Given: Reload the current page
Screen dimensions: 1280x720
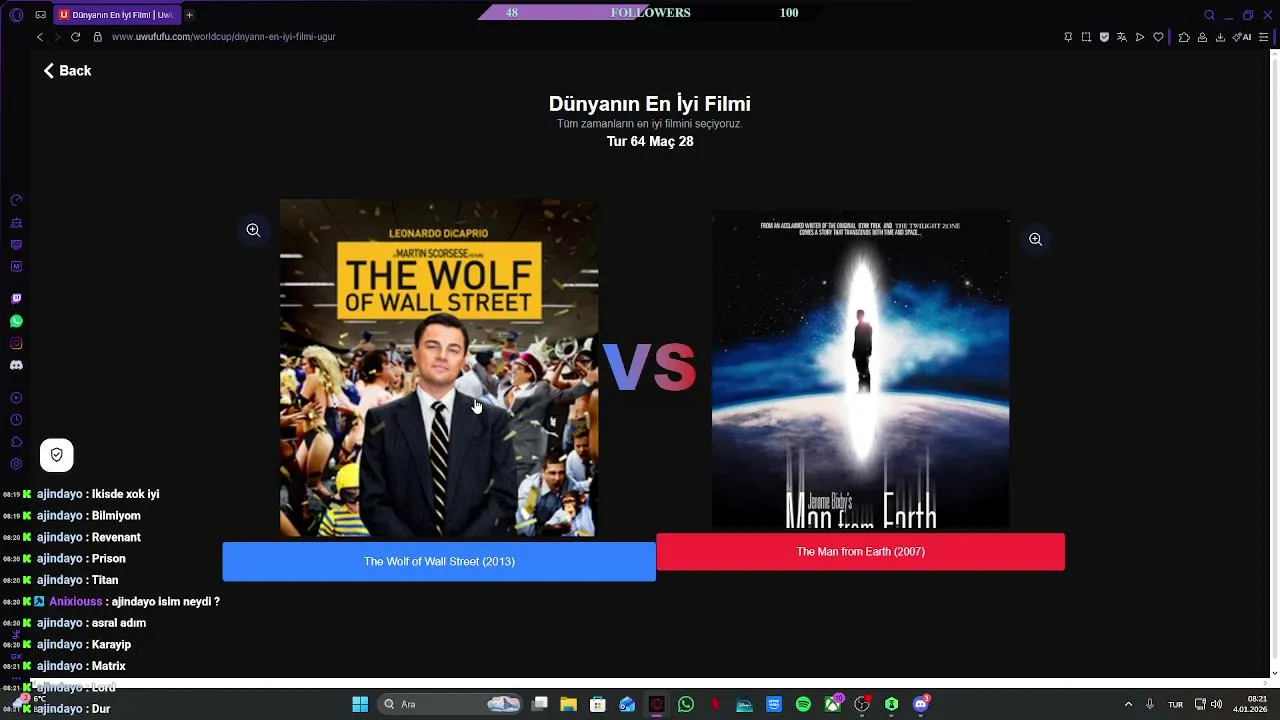Looking at the screenshot, I should click(75, 37).
